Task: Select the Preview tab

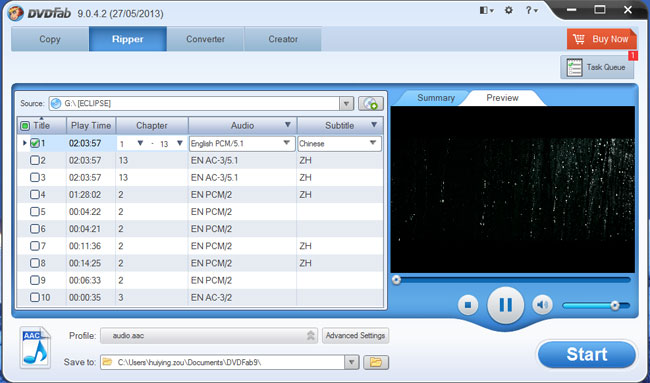Action: tap(502, 98)
